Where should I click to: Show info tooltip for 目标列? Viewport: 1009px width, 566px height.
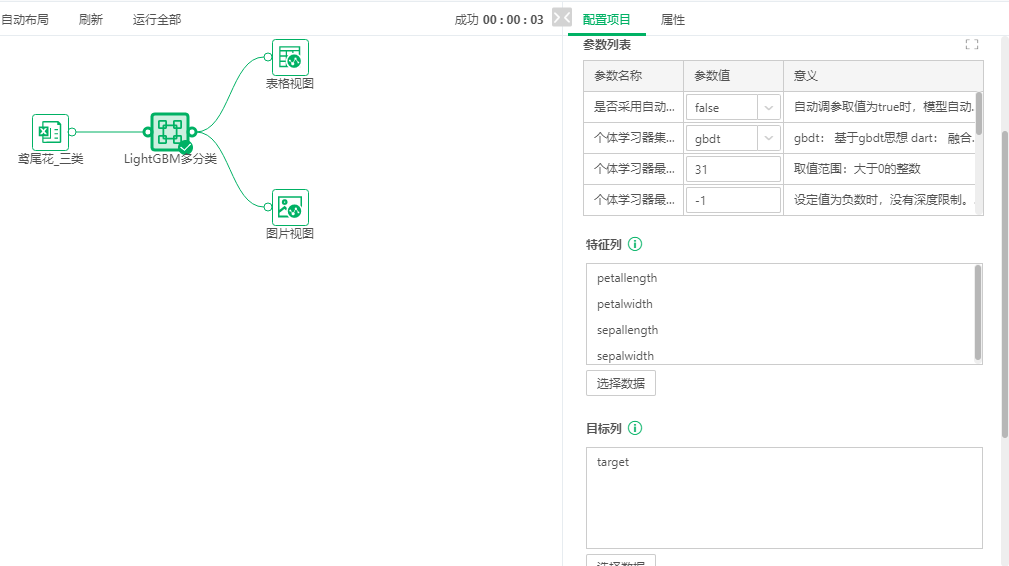pos(635,428)
